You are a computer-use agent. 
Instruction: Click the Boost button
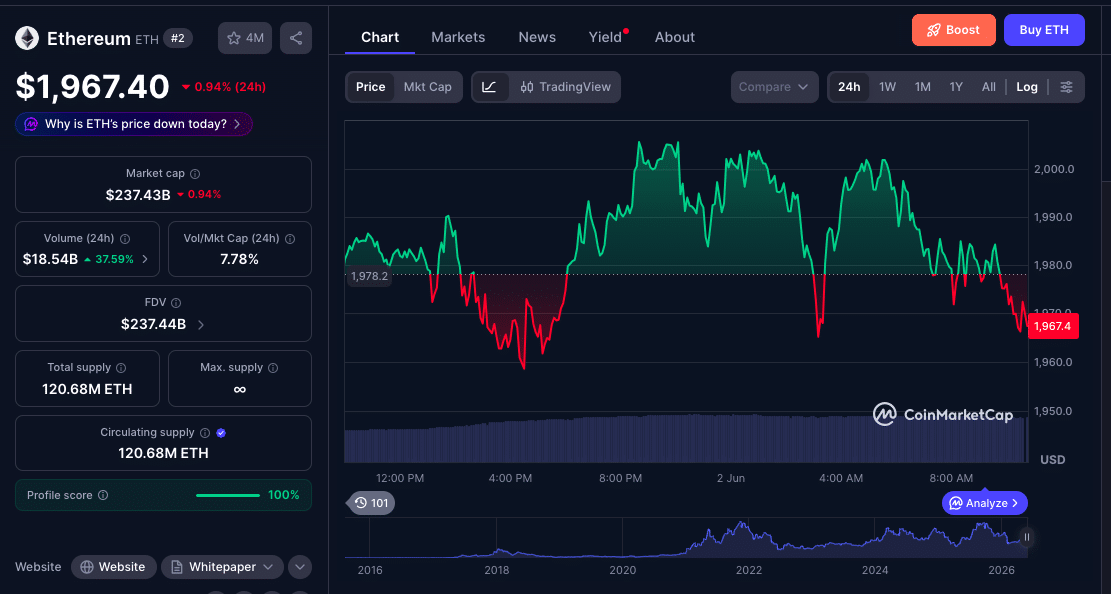pyautogui.click(x=954, y=30)
